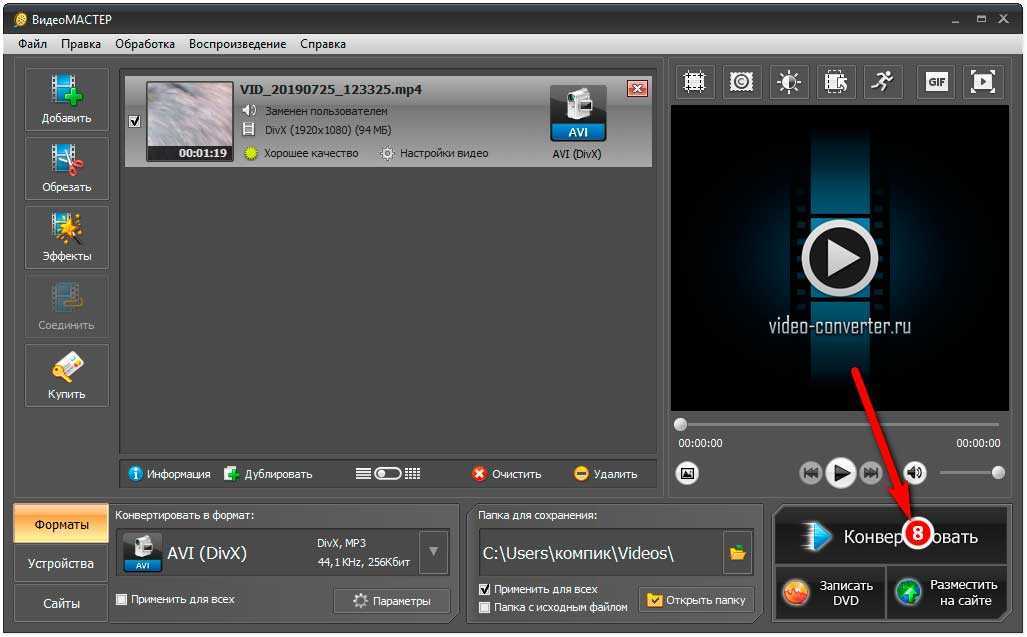Mute the preview volume speaker
The image size is (1027, 637).
[x=915, y=473]
